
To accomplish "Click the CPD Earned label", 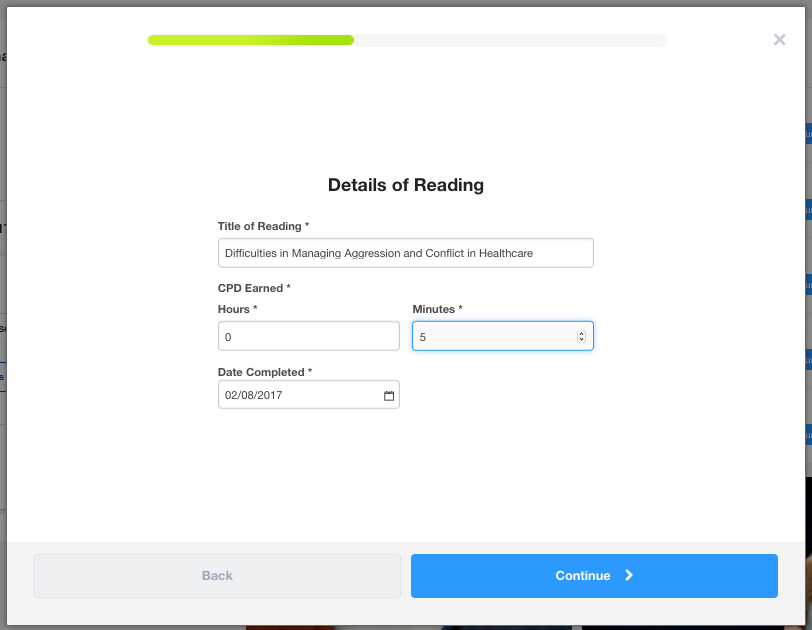I will click(x=254, y=288).
